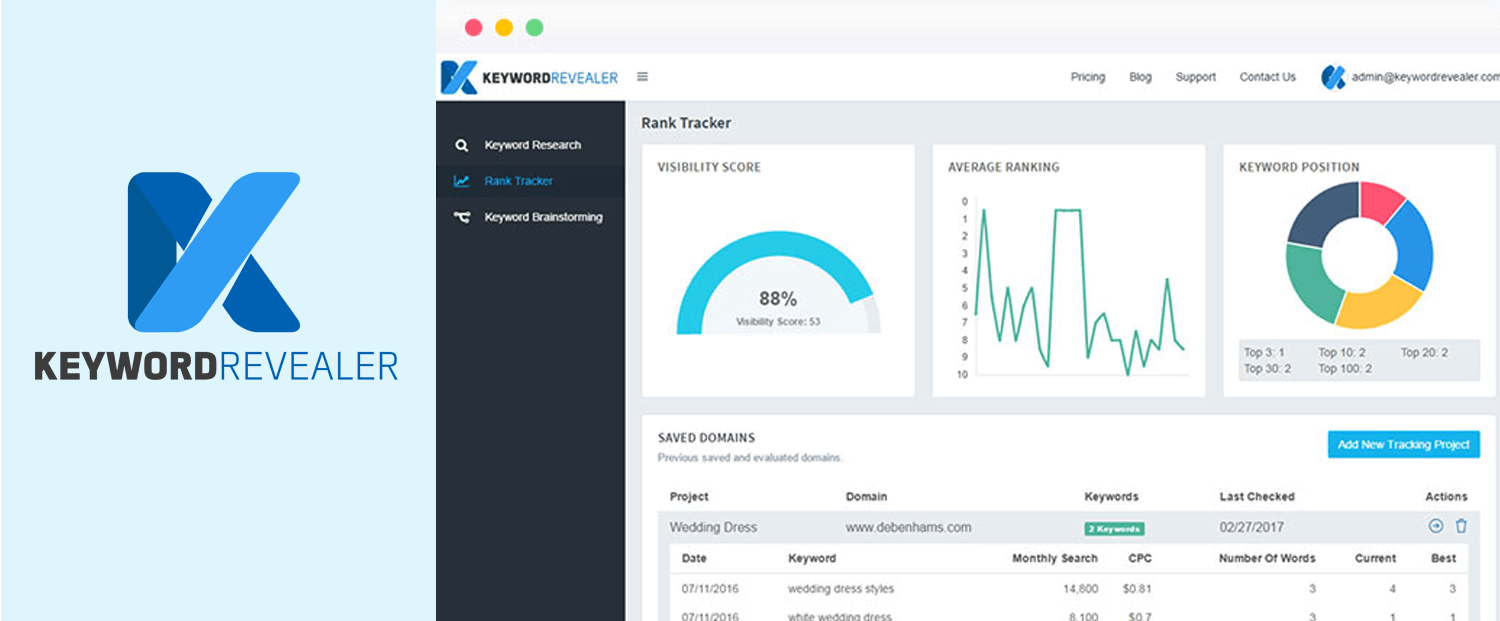
Task: Click the yellow window dot
Action: click(504, 28)
